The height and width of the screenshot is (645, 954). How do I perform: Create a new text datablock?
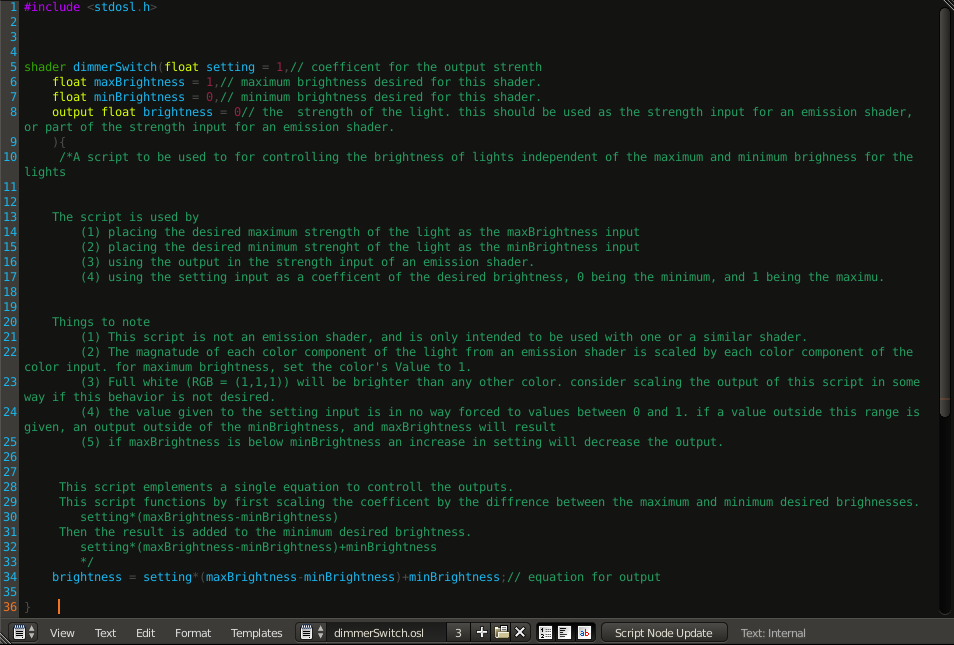coord(482,632)
